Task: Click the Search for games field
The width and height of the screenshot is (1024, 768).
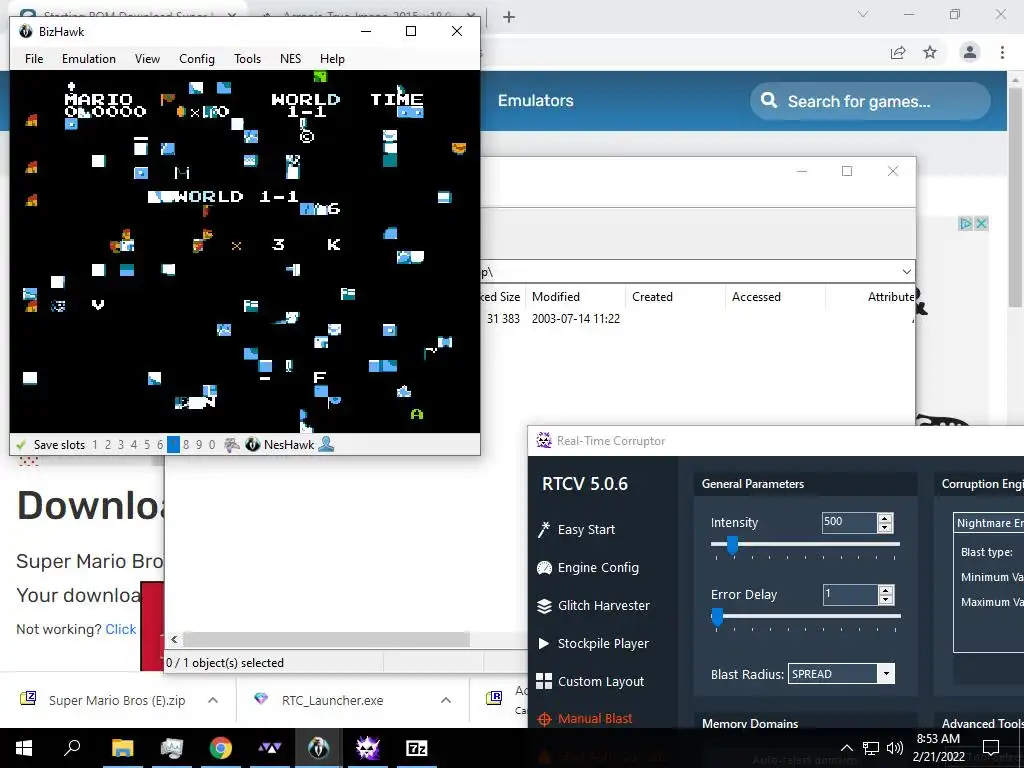Action: click(x=870, y=101)
